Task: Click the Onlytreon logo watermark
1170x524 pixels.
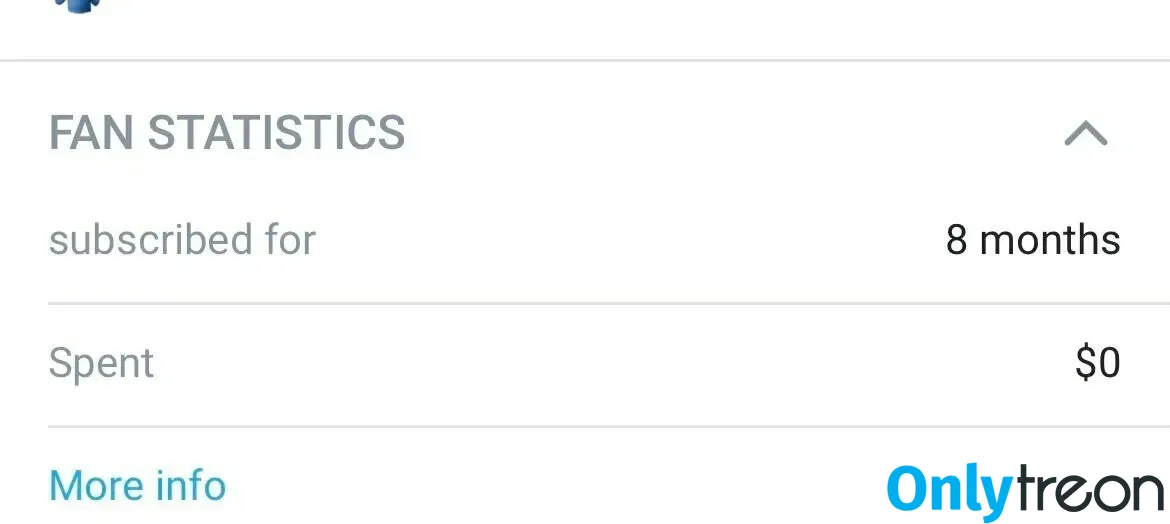Action: point(1025,491)
